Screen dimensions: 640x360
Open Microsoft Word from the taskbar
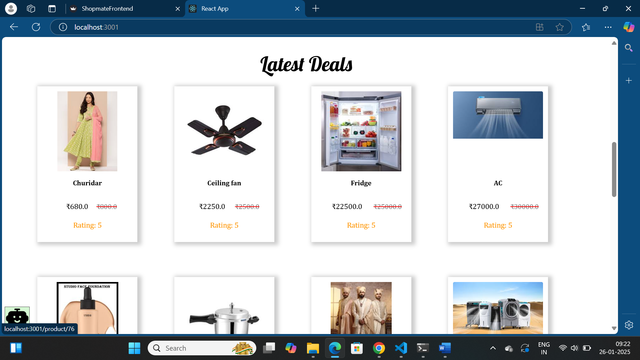point(445,348)
